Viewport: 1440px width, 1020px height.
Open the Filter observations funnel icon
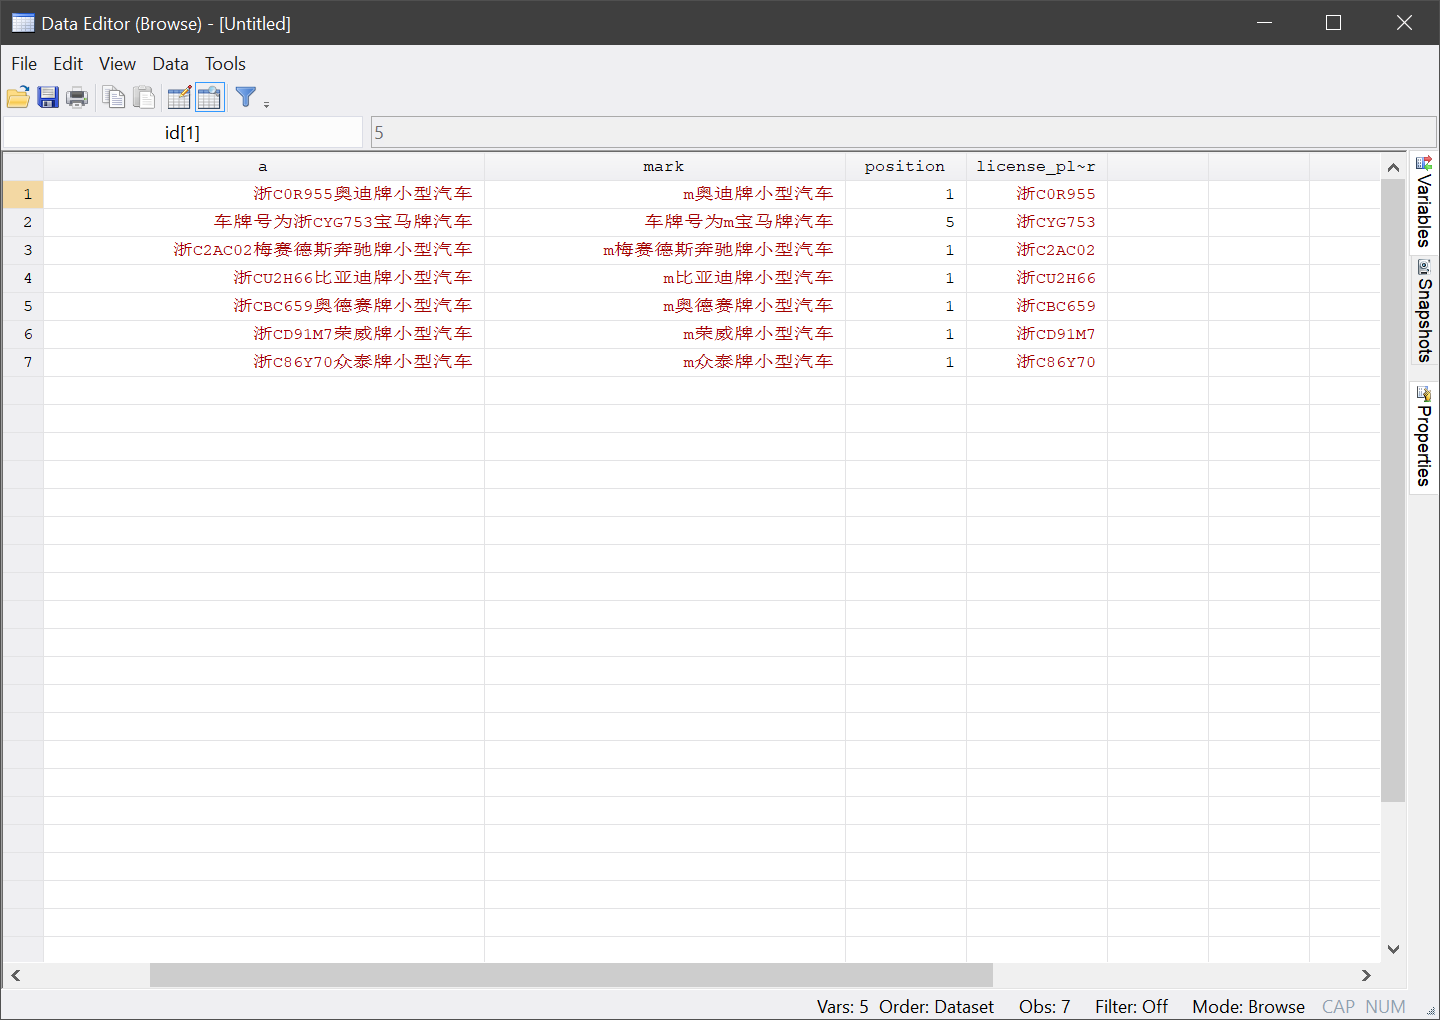245,97
